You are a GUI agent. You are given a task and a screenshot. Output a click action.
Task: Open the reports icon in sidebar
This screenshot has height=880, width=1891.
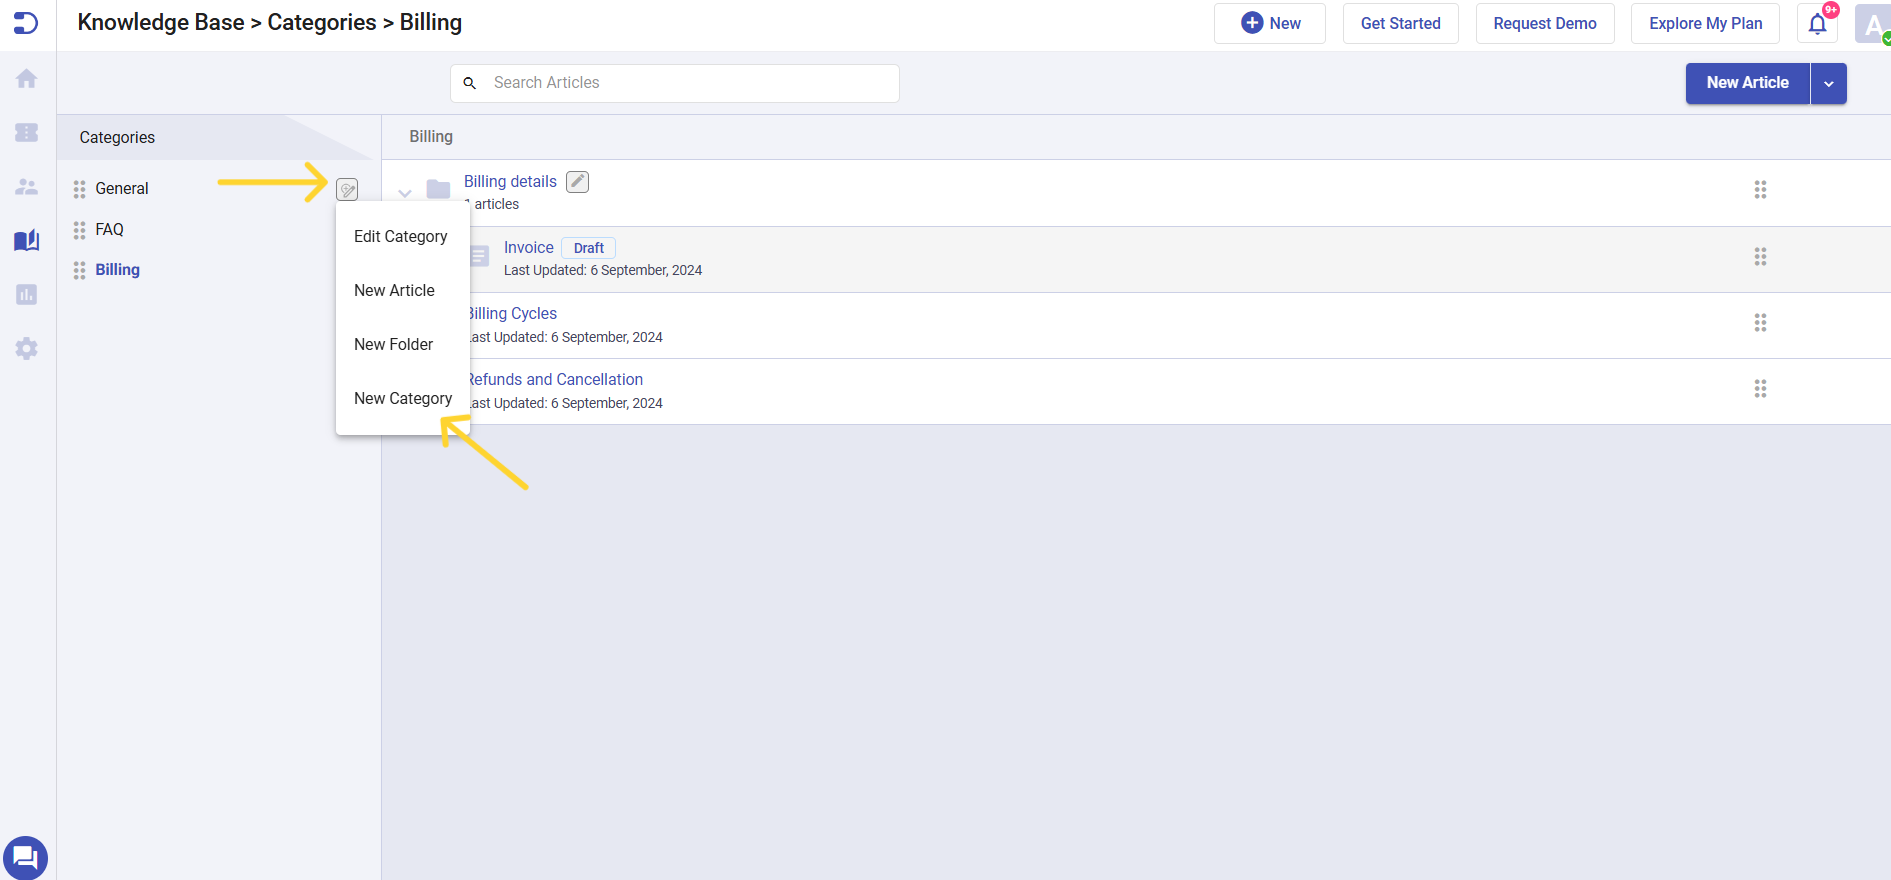[27, 294]
